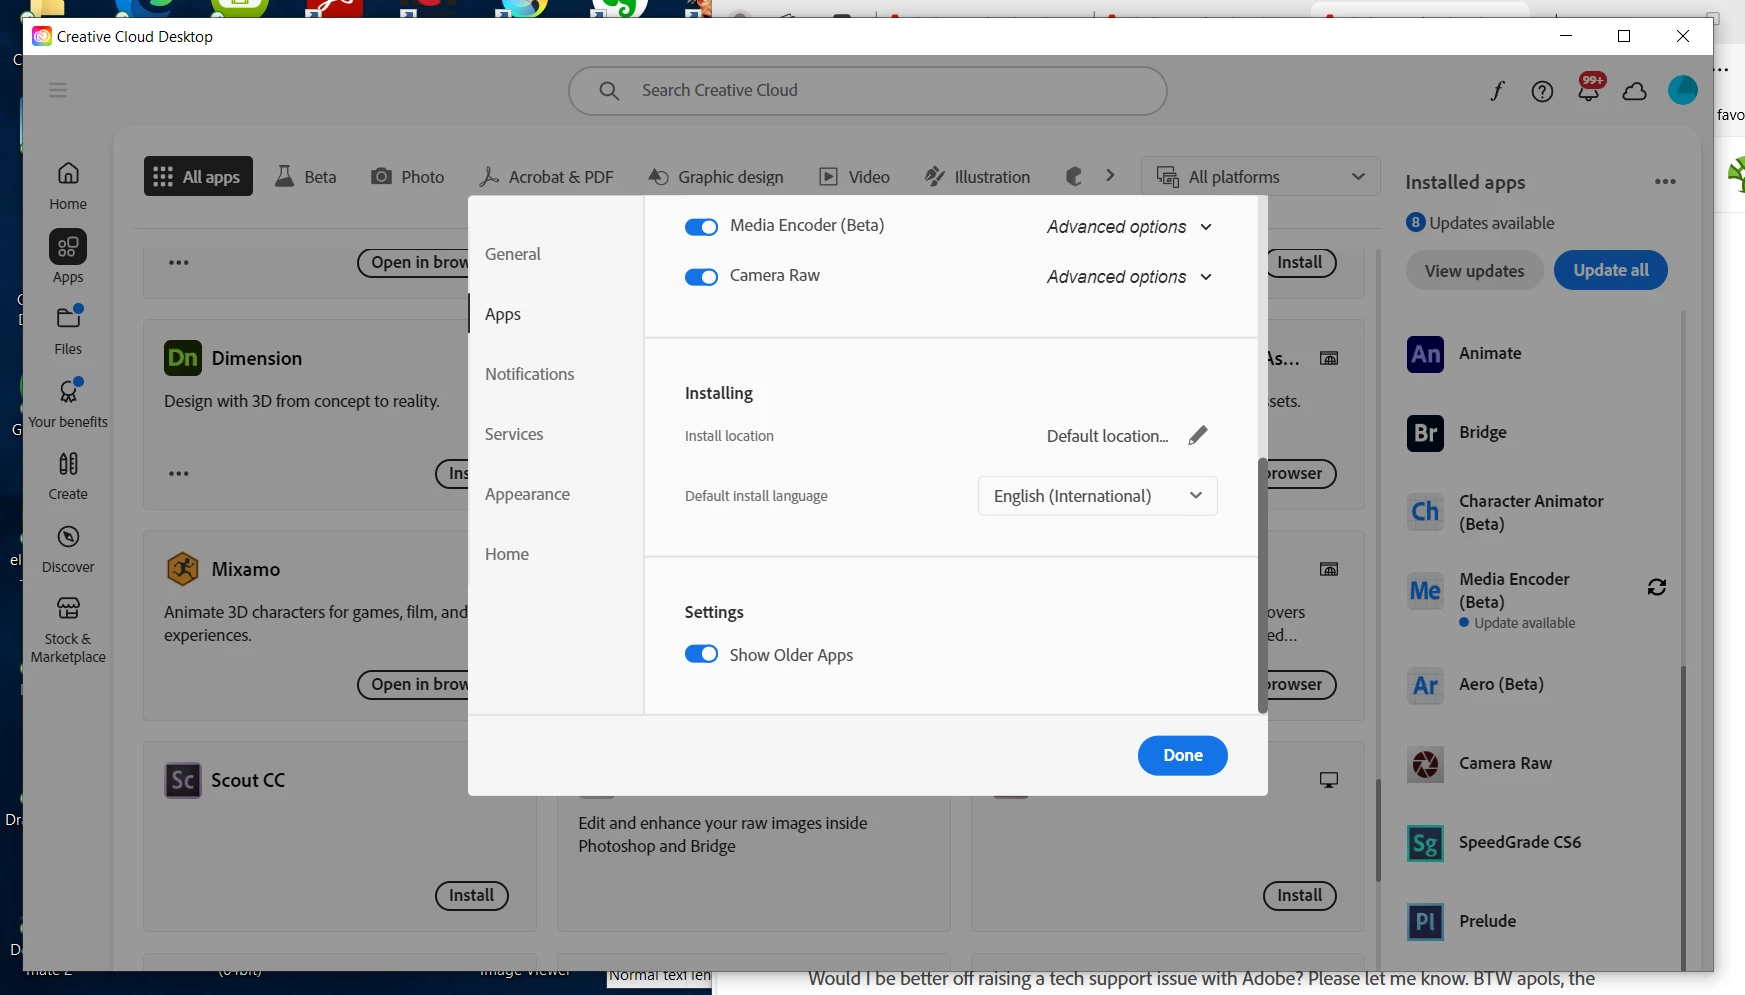Toggle Media Encoder (Beta) auto-update switch
The height and width of the screenshot is (995, 1745).
[701, 227]
